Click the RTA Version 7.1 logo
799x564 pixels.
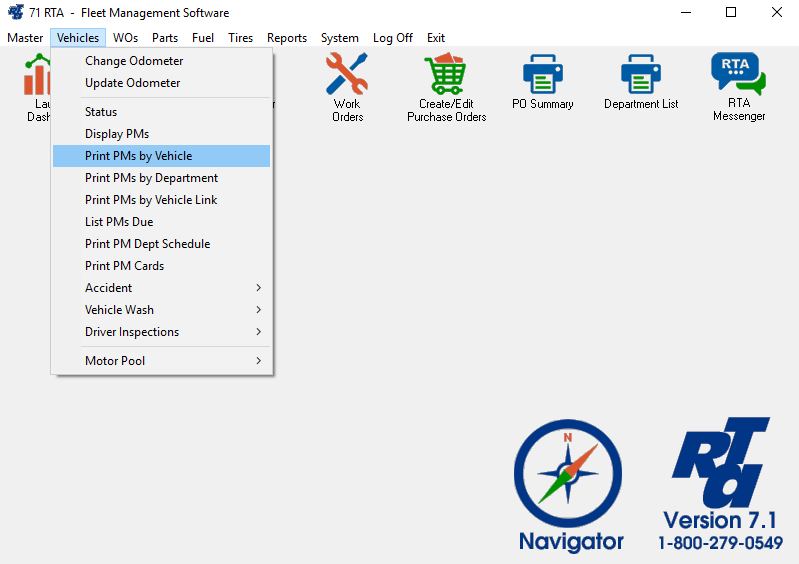(720, 470)
